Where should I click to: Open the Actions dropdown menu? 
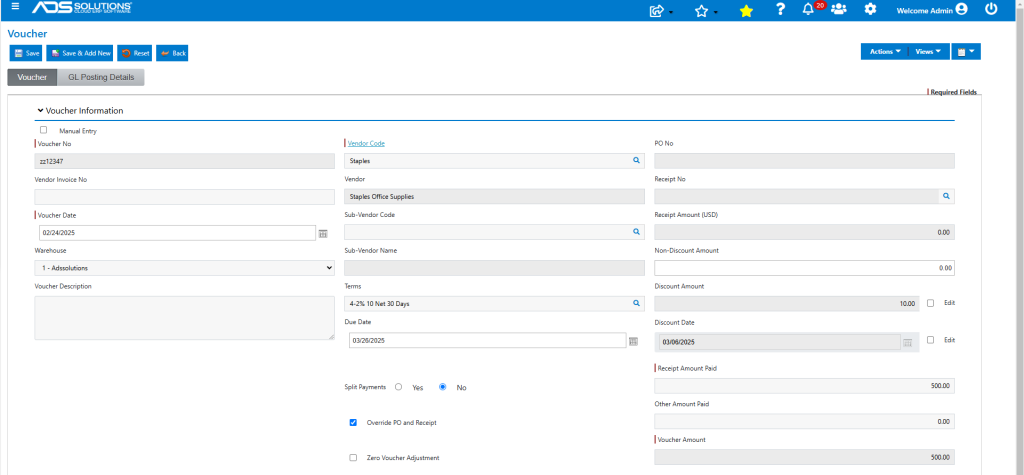coord(884,52)
